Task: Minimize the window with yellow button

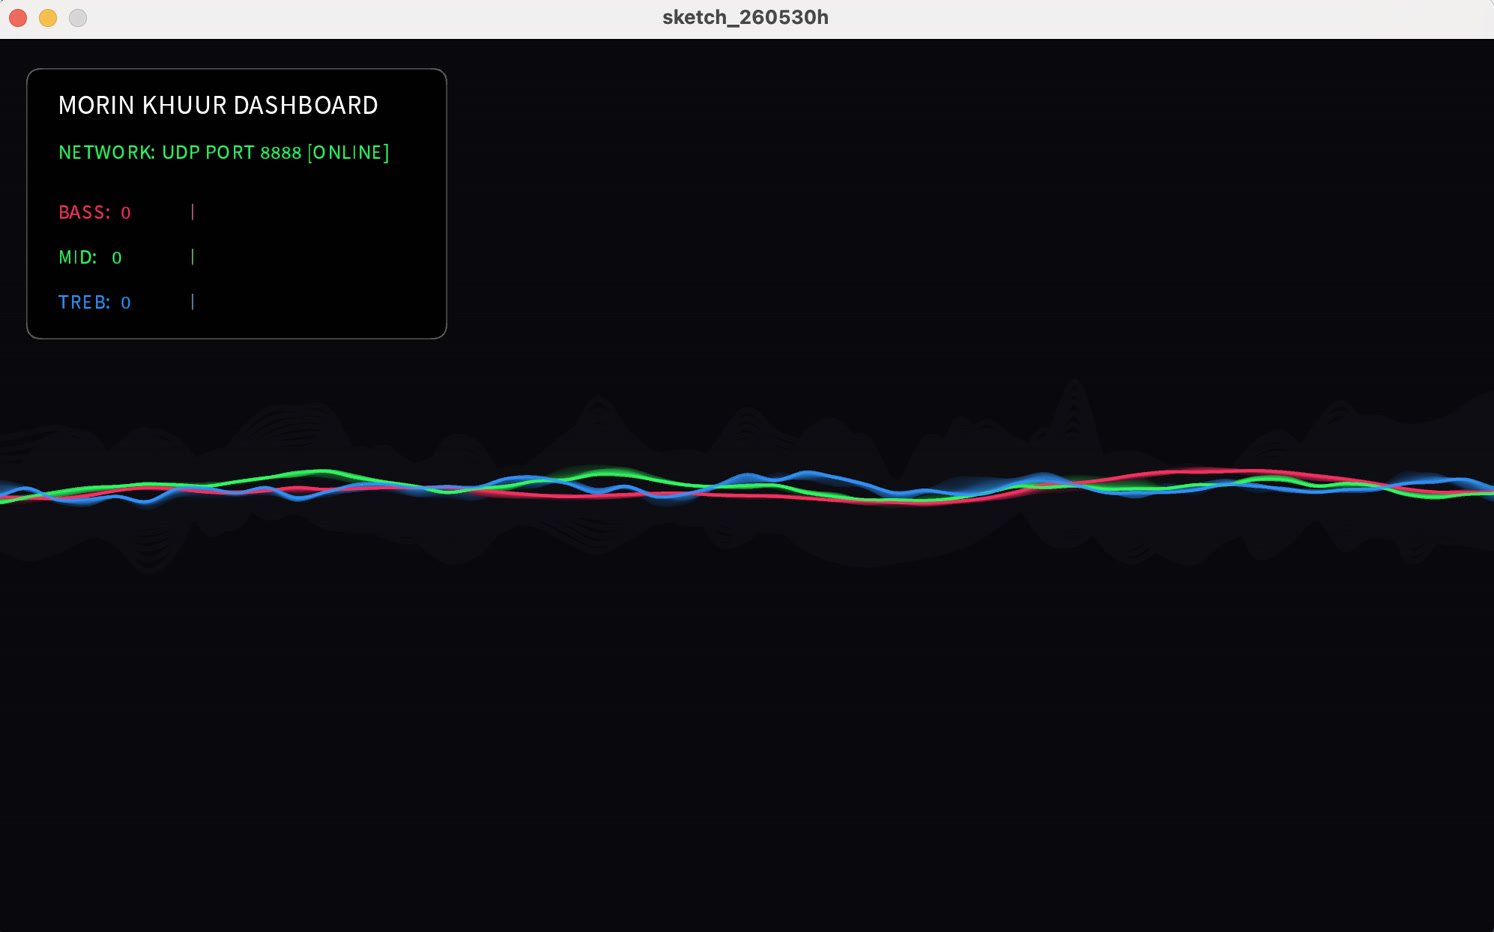Action: coord(48,18)
